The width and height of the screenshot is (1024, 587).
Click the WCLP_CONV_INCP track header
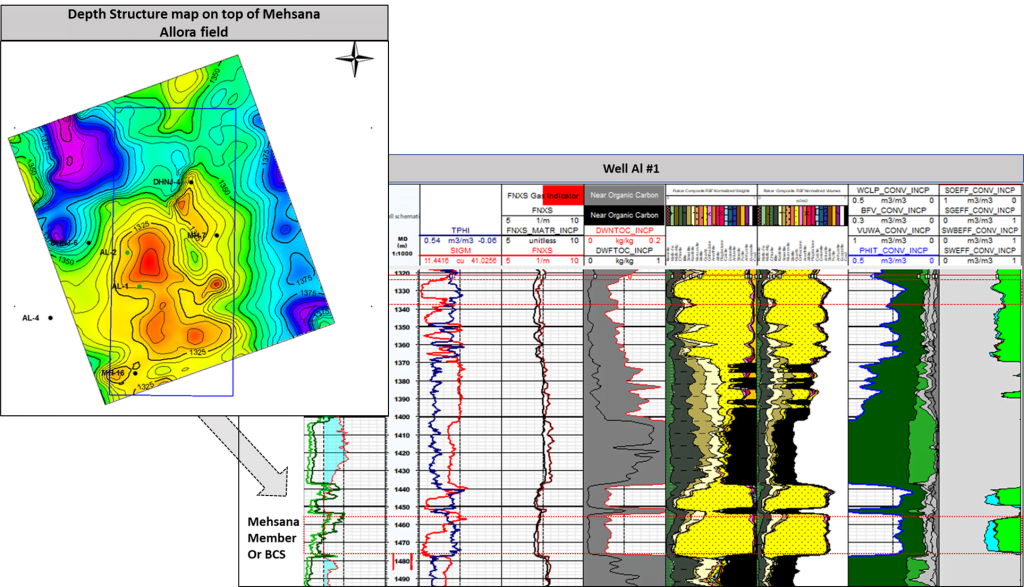(893, 190)
